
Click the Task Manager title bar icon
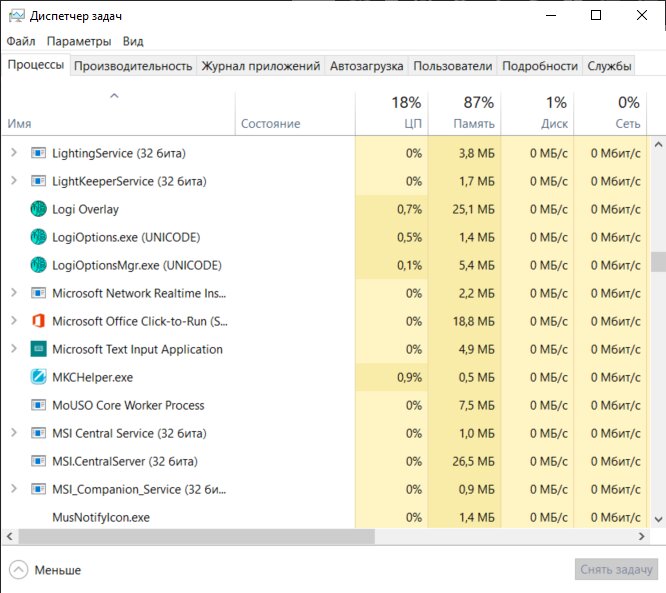tap(17, 16)
